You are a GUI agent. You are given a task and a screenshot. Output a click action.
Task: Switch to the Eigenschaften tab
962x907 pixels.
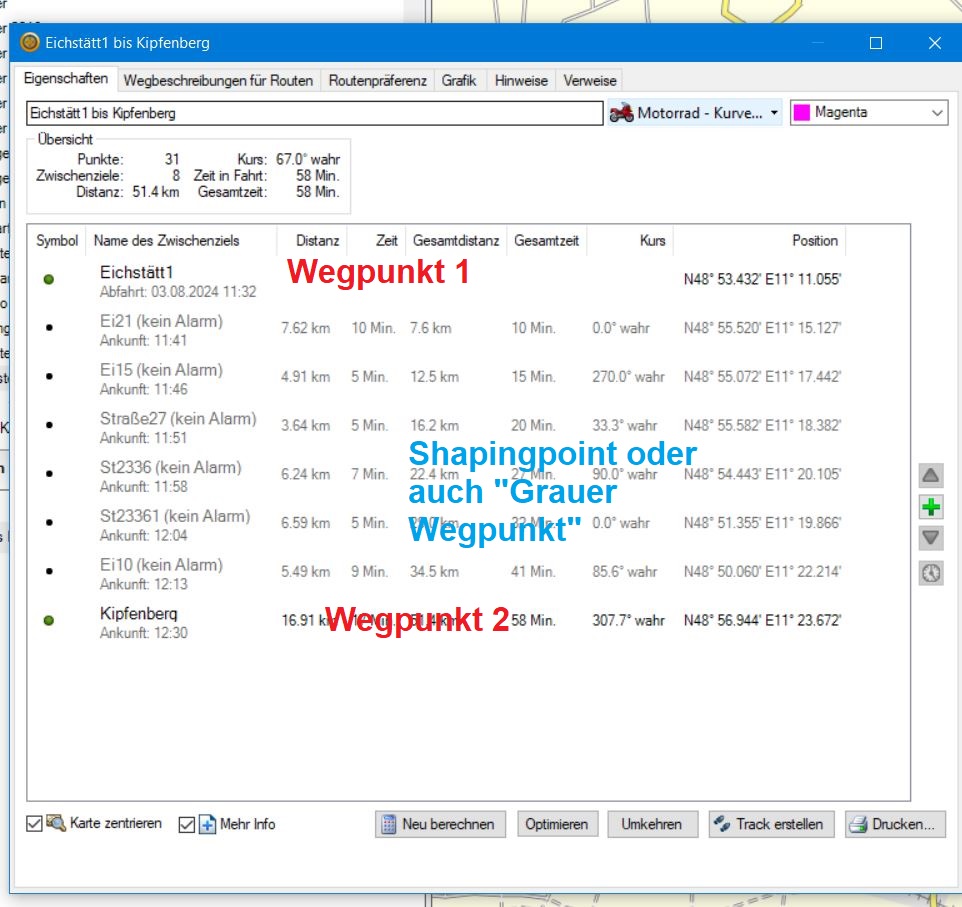click(x=66, y=79)
